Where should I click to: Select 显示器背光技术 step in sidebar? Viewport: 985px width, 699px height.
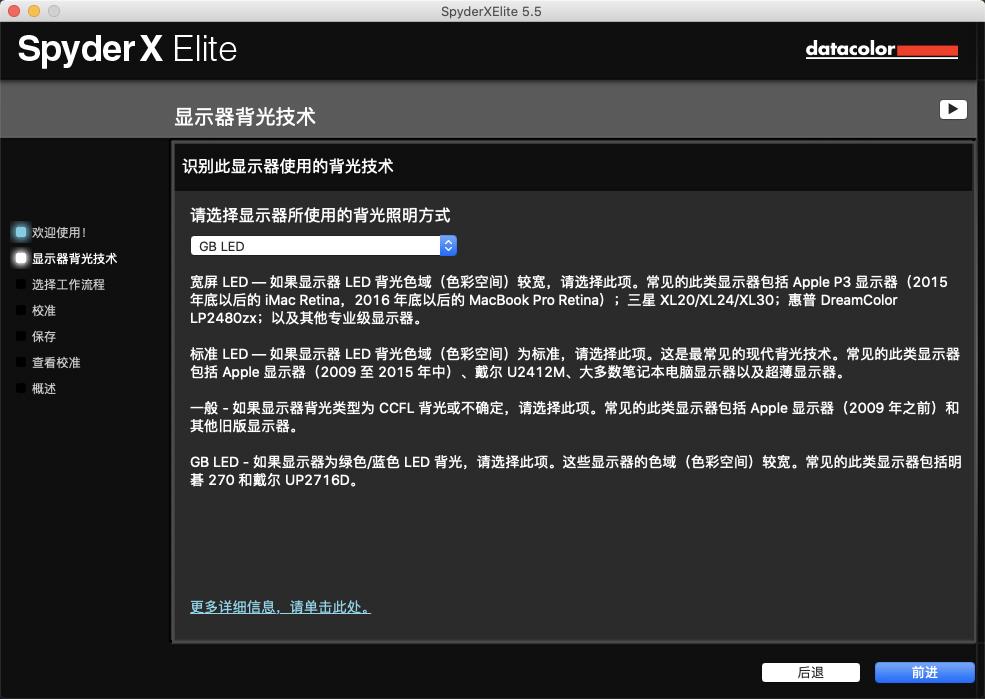coord(74,259)
